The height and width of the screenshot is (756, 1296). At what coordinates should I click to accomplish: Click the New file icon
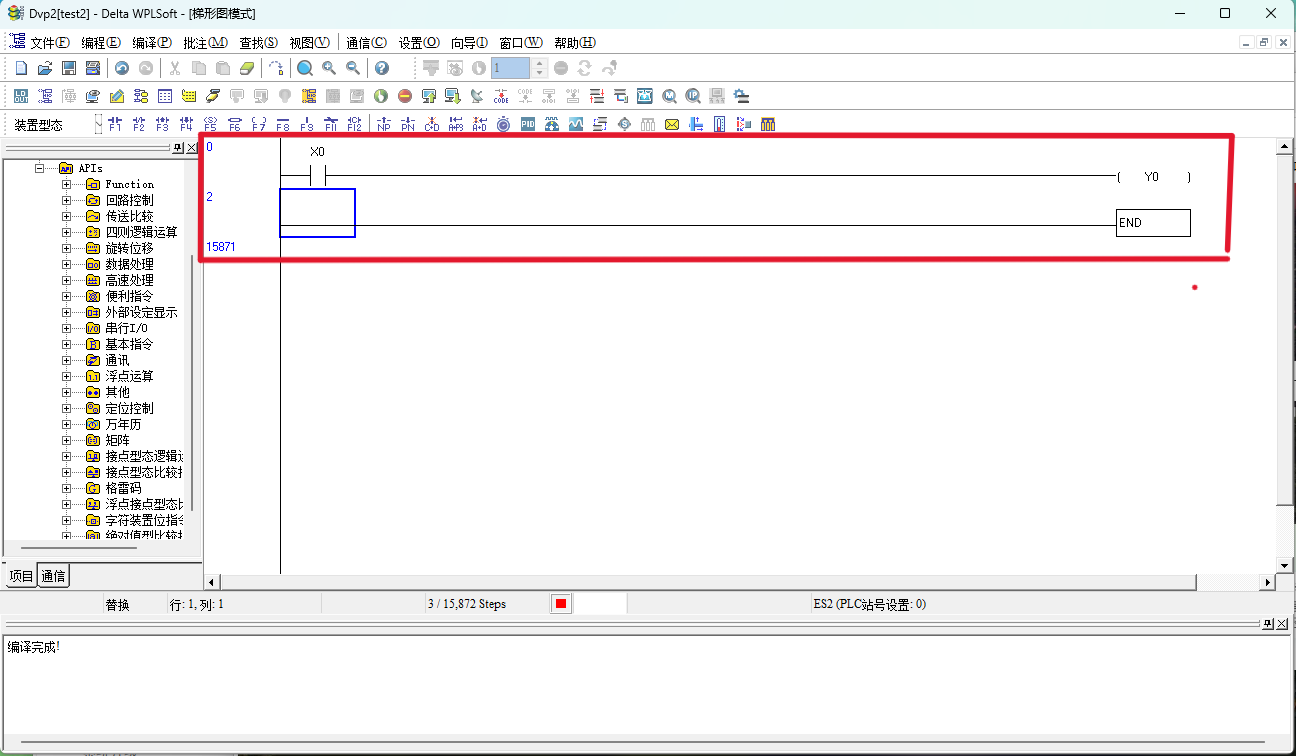(x=21, y=68)
